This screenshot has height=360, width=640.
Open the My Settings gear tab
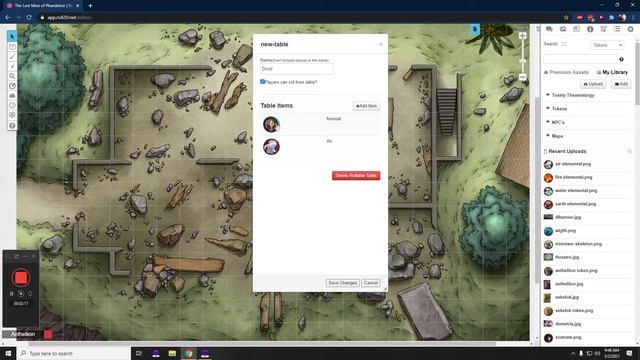pyautogui.click(x=630, y=29)
